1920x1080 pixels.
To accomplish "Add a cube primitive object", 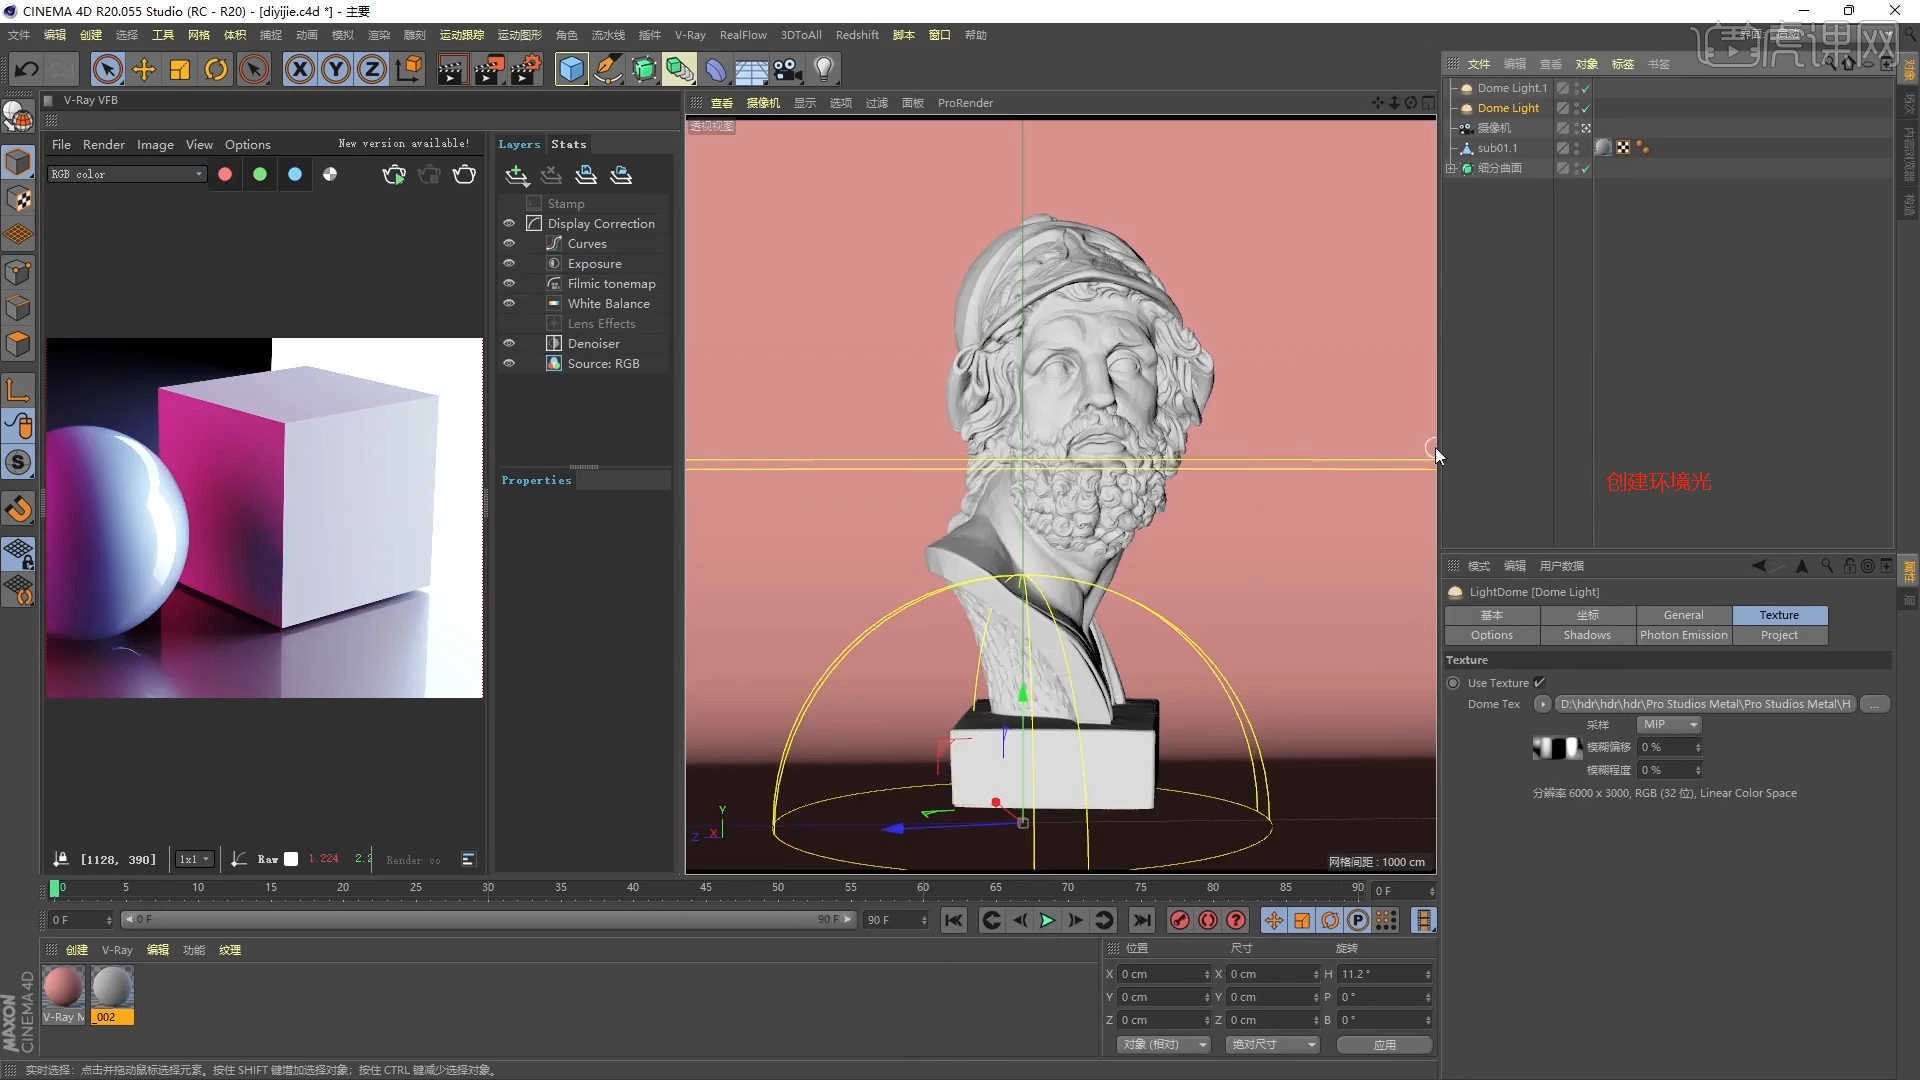I will coord(571,69).
